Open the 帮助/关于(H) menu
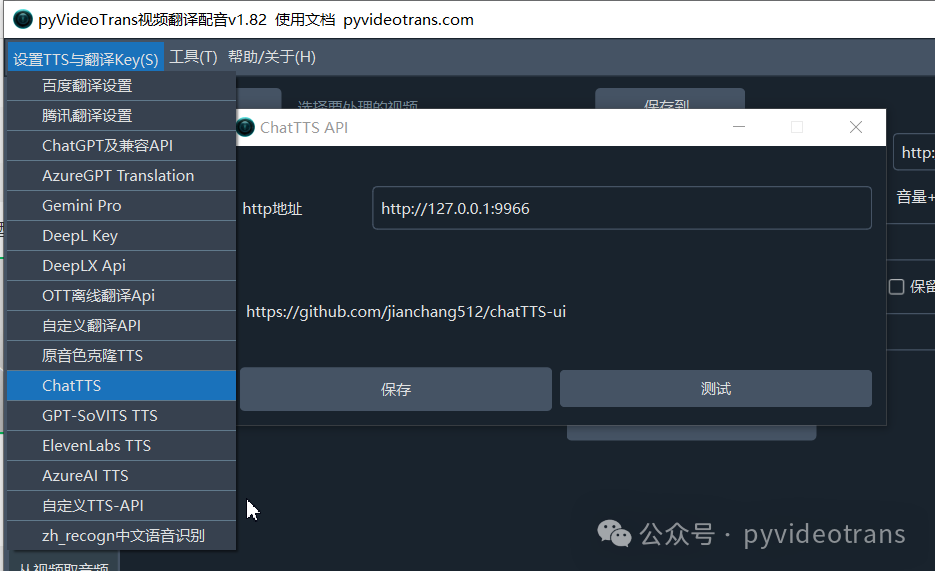 point(272,57)
